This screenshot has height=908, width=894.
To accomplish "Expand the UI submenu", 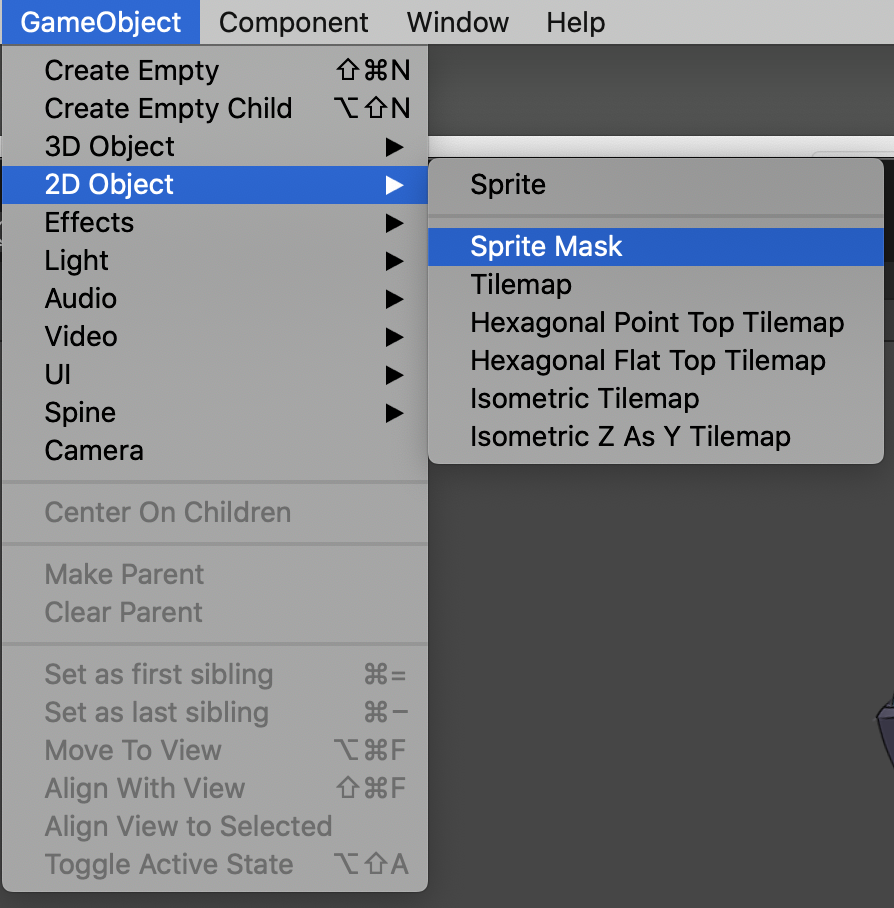I will click(58, 375).
